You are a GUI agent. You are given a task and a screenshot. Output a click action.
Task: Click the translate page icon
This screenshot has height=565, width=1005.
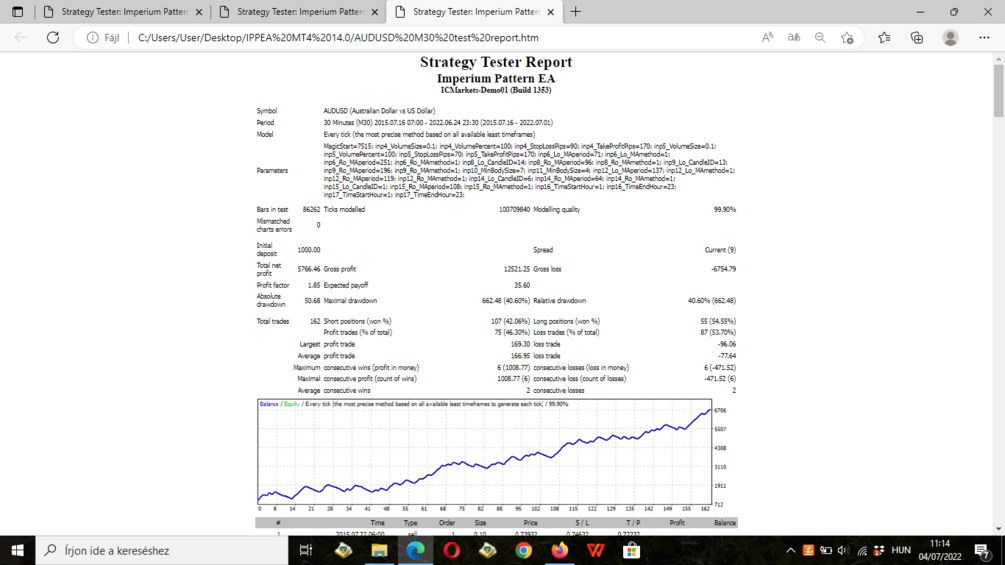793,38
